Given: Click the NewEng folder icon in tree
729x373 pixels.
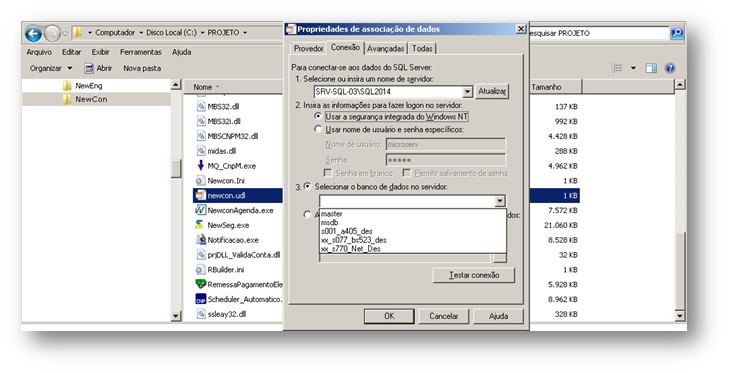Looking at the screenshot, I should (x=67, y=86).
